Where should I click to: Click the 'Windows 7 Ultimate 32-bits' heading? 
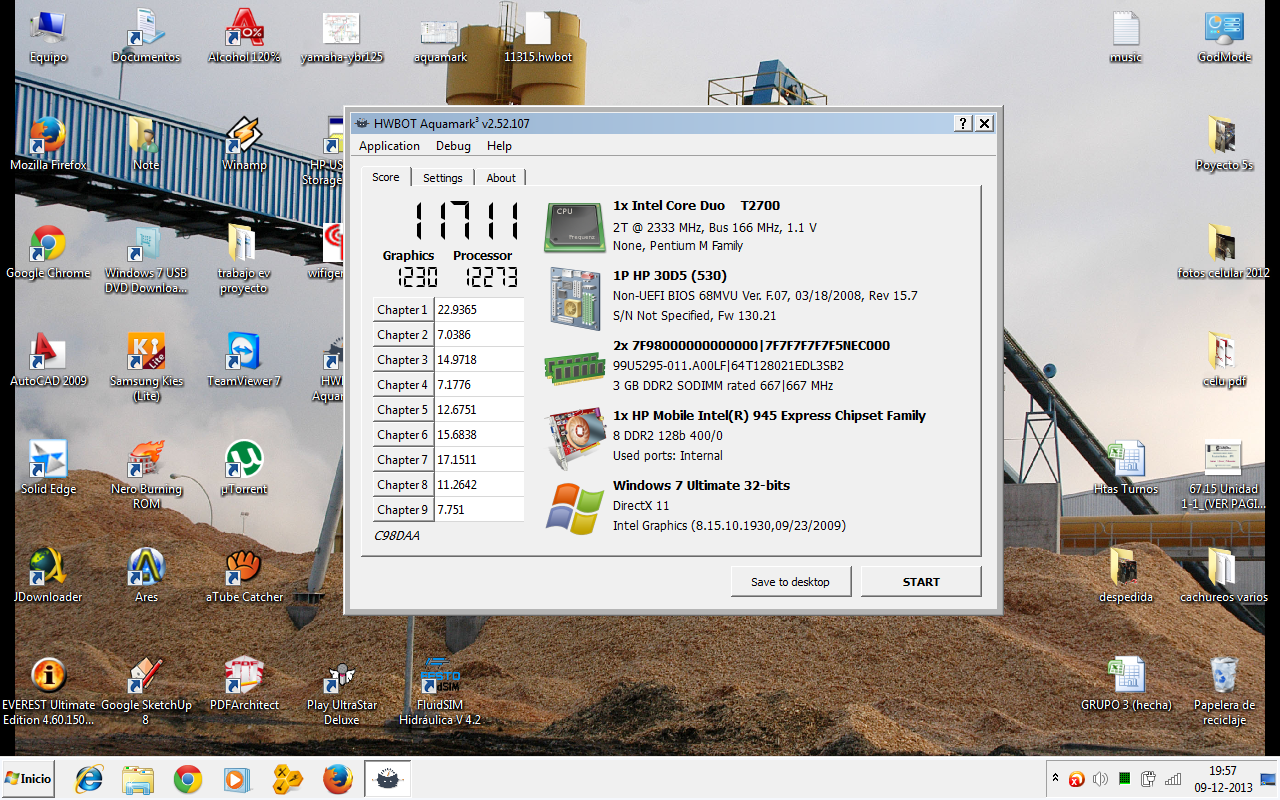coord(701,486)
